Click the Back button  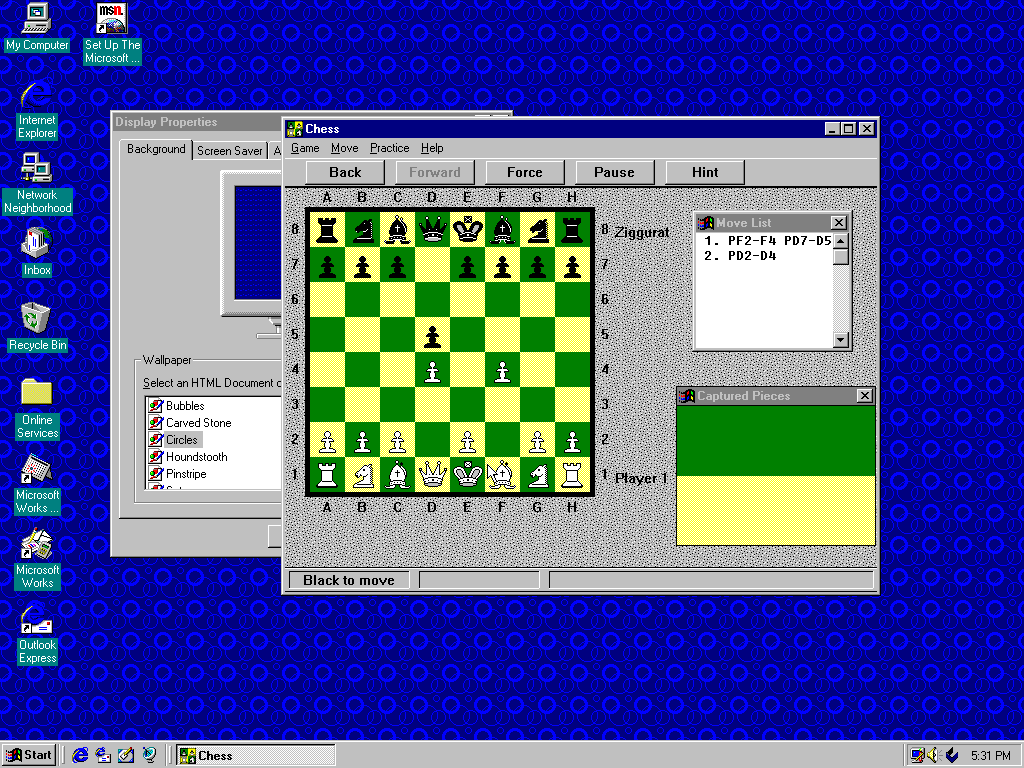click(x=345, y=172)
